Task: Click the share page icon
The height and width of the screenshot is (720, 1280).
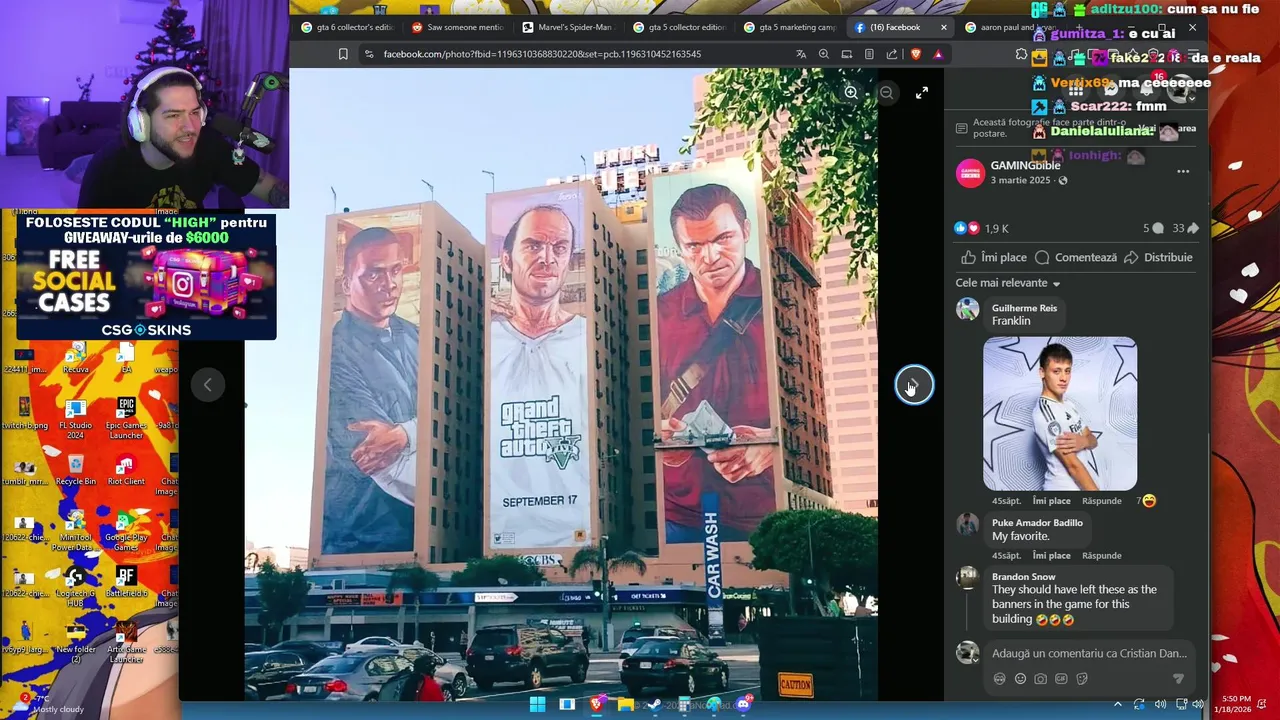Action: point(892,54)
